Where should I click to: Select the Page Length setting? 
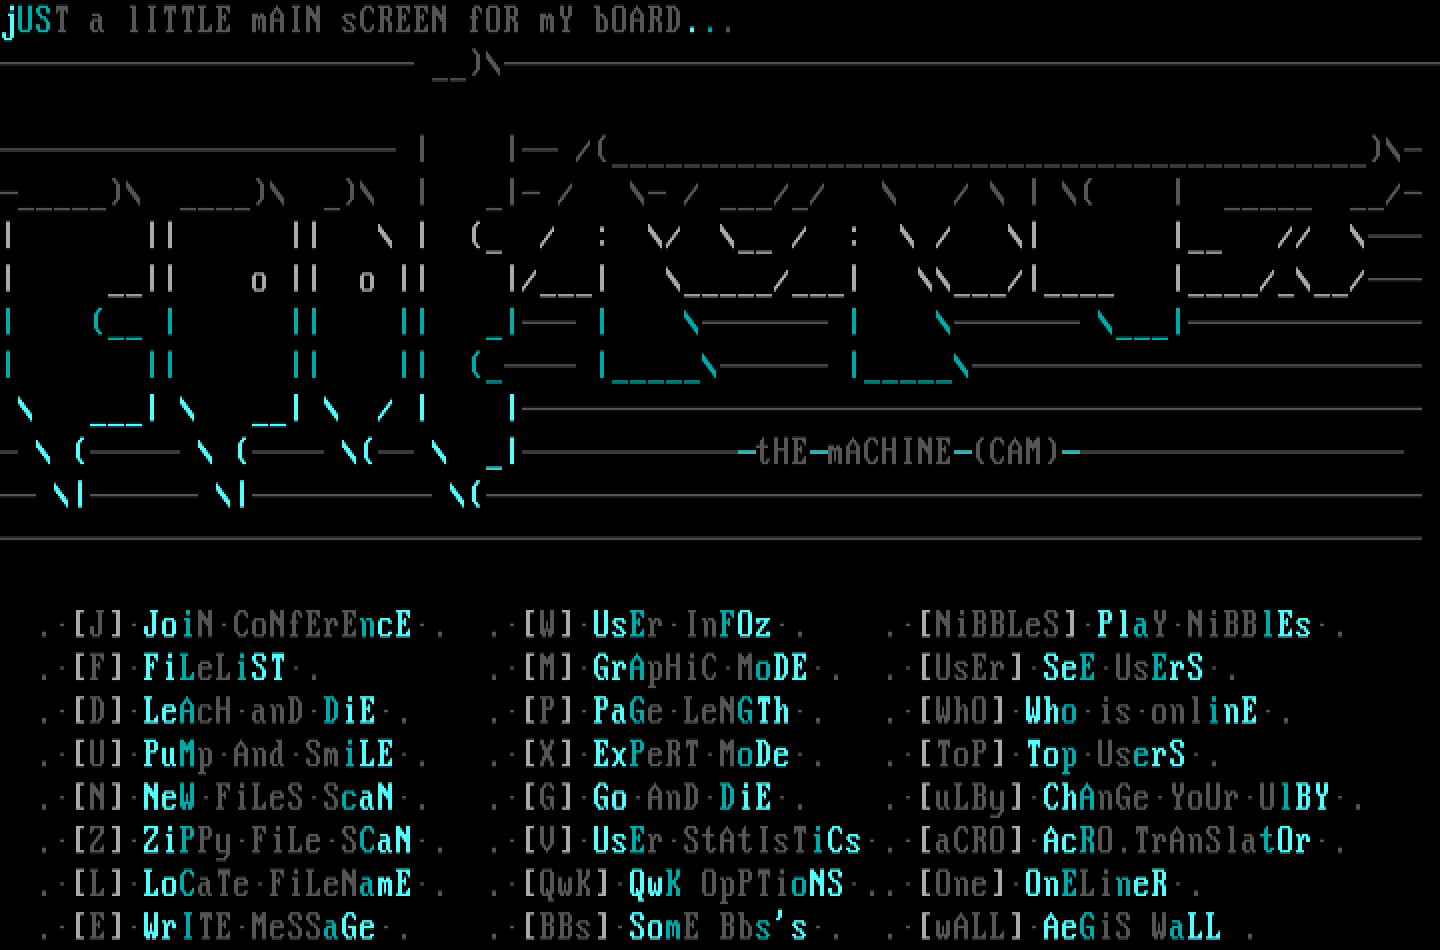[690, 711]
